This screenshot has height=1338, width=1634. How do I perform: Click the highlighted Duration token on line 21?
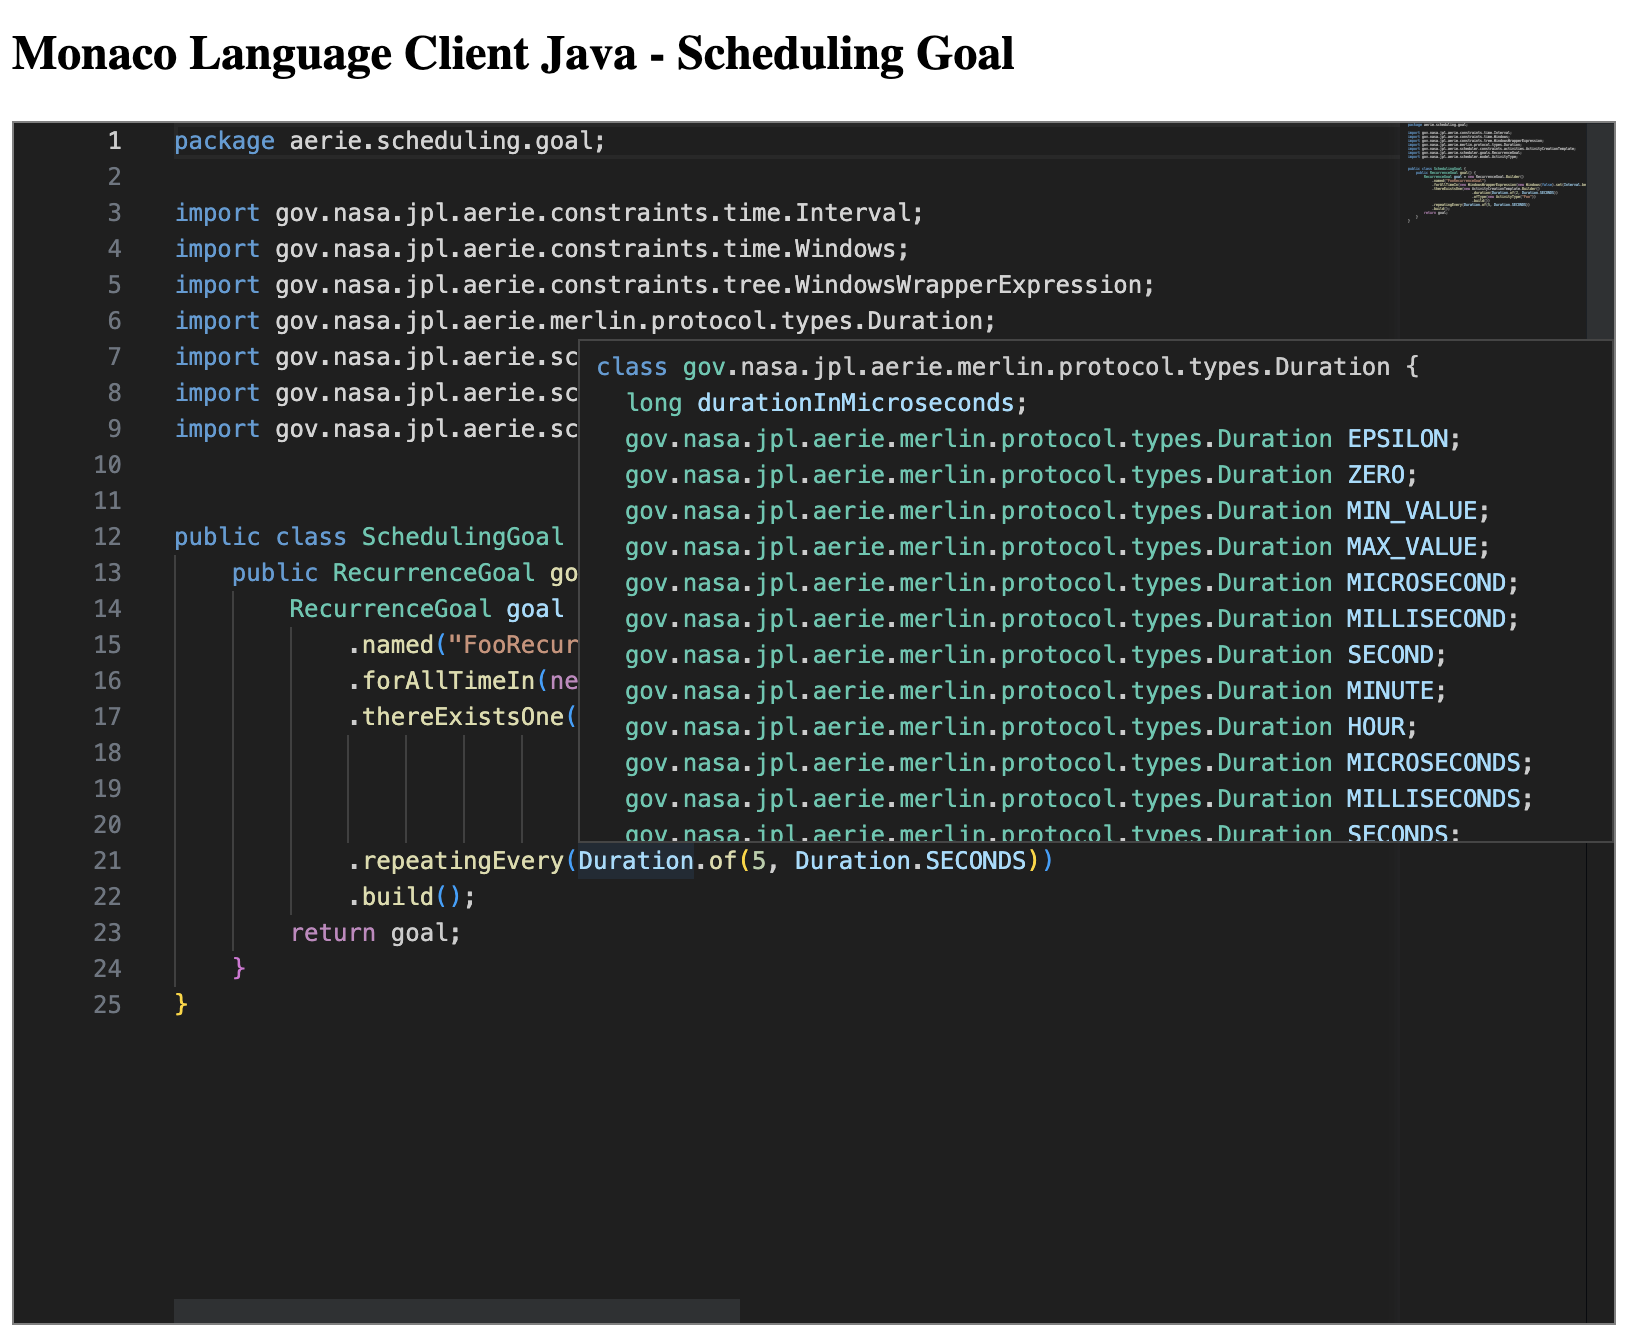tap(635, 860)
